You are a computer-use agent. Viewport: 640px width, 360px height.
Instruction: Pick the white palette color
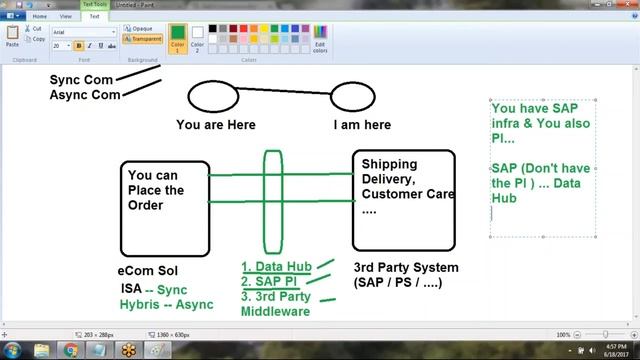(x=213, y=39)
